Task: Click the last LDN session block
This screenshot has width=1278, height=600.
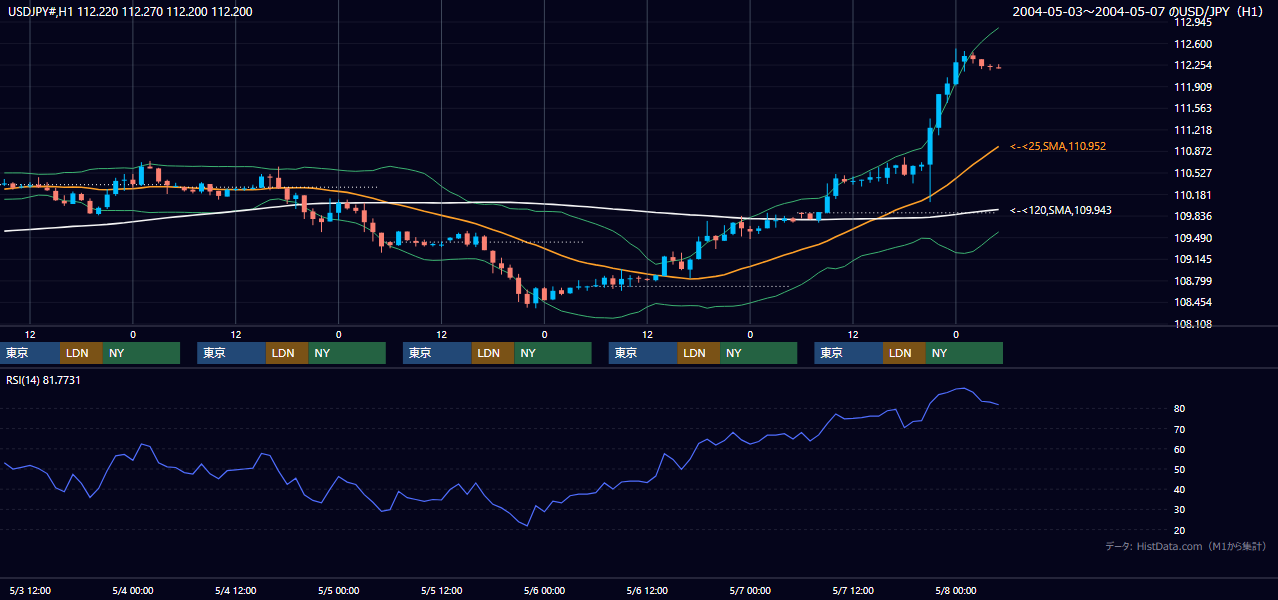Action: point(904,353)
